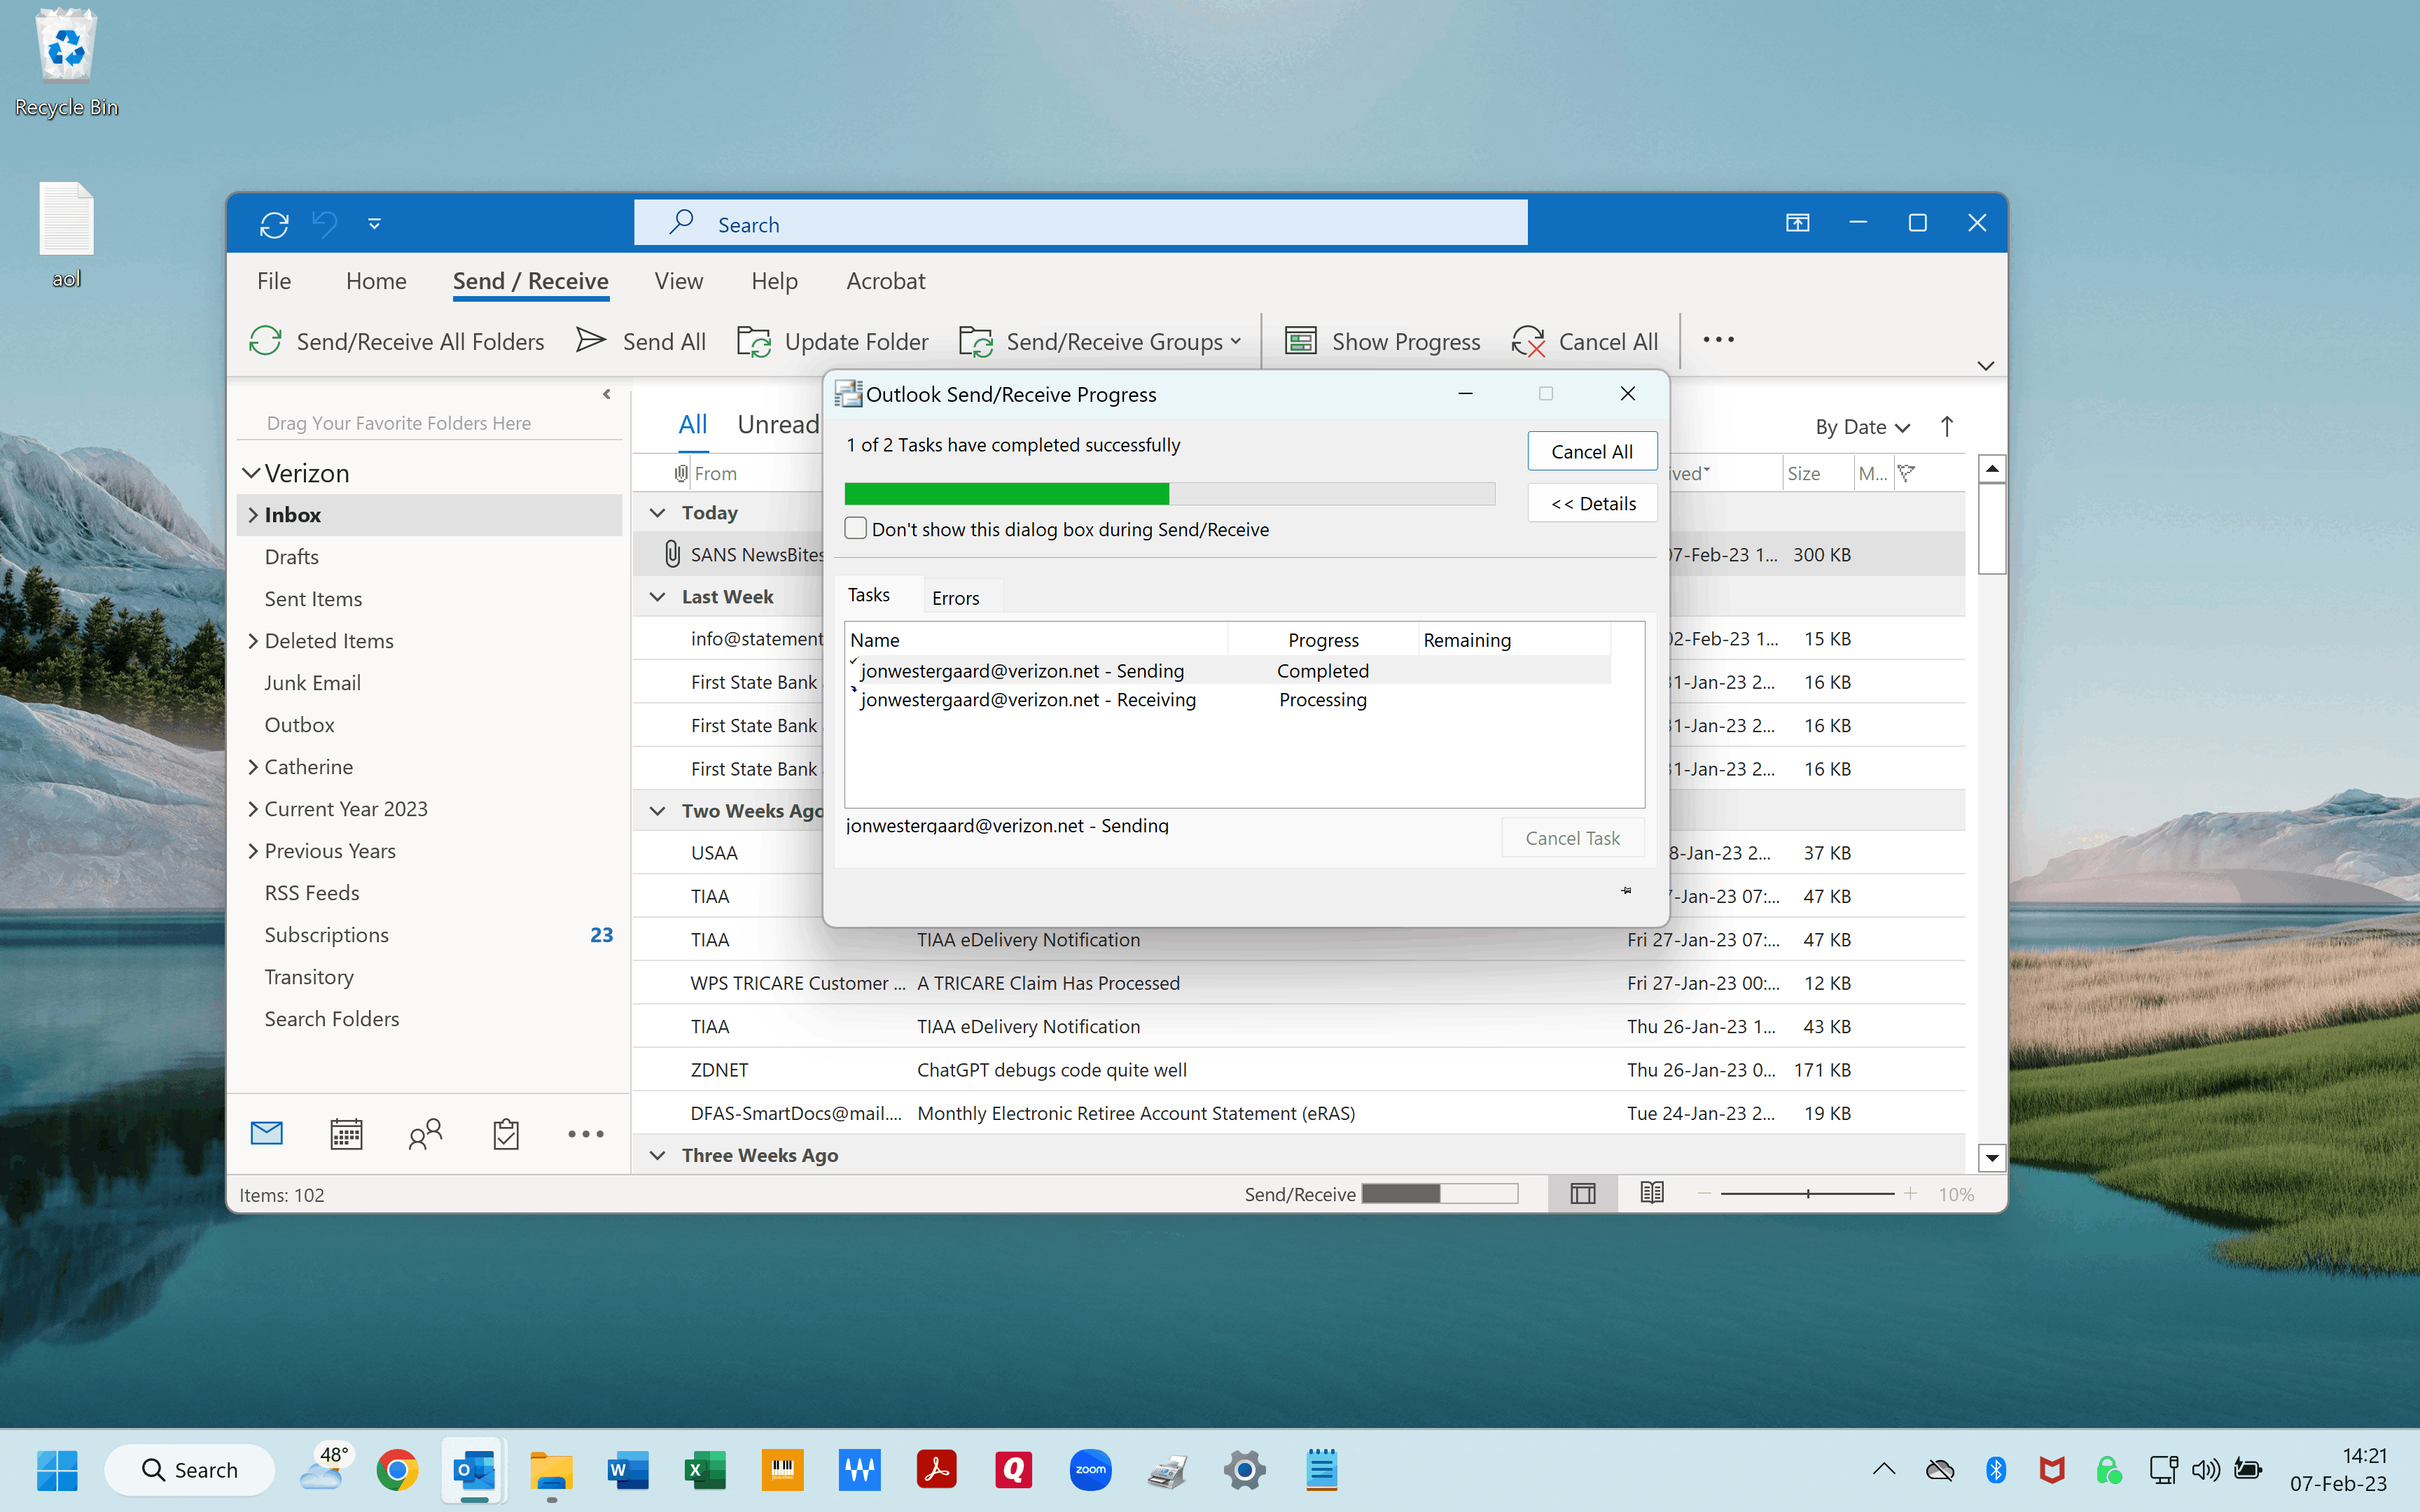
Task: Click the zoom slider in status bar
Action: pyautogui.click(x=1807, y=1193)
